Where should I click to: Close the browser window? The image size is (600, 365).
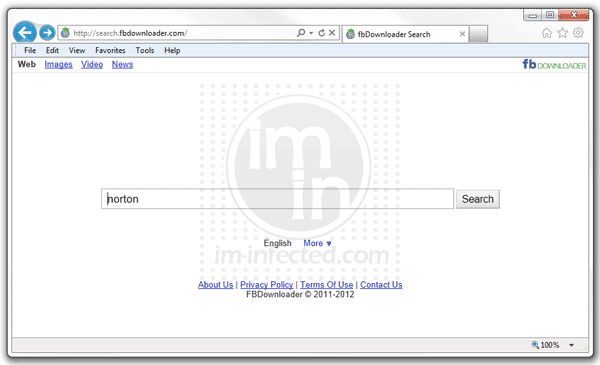tap(574, 15)
